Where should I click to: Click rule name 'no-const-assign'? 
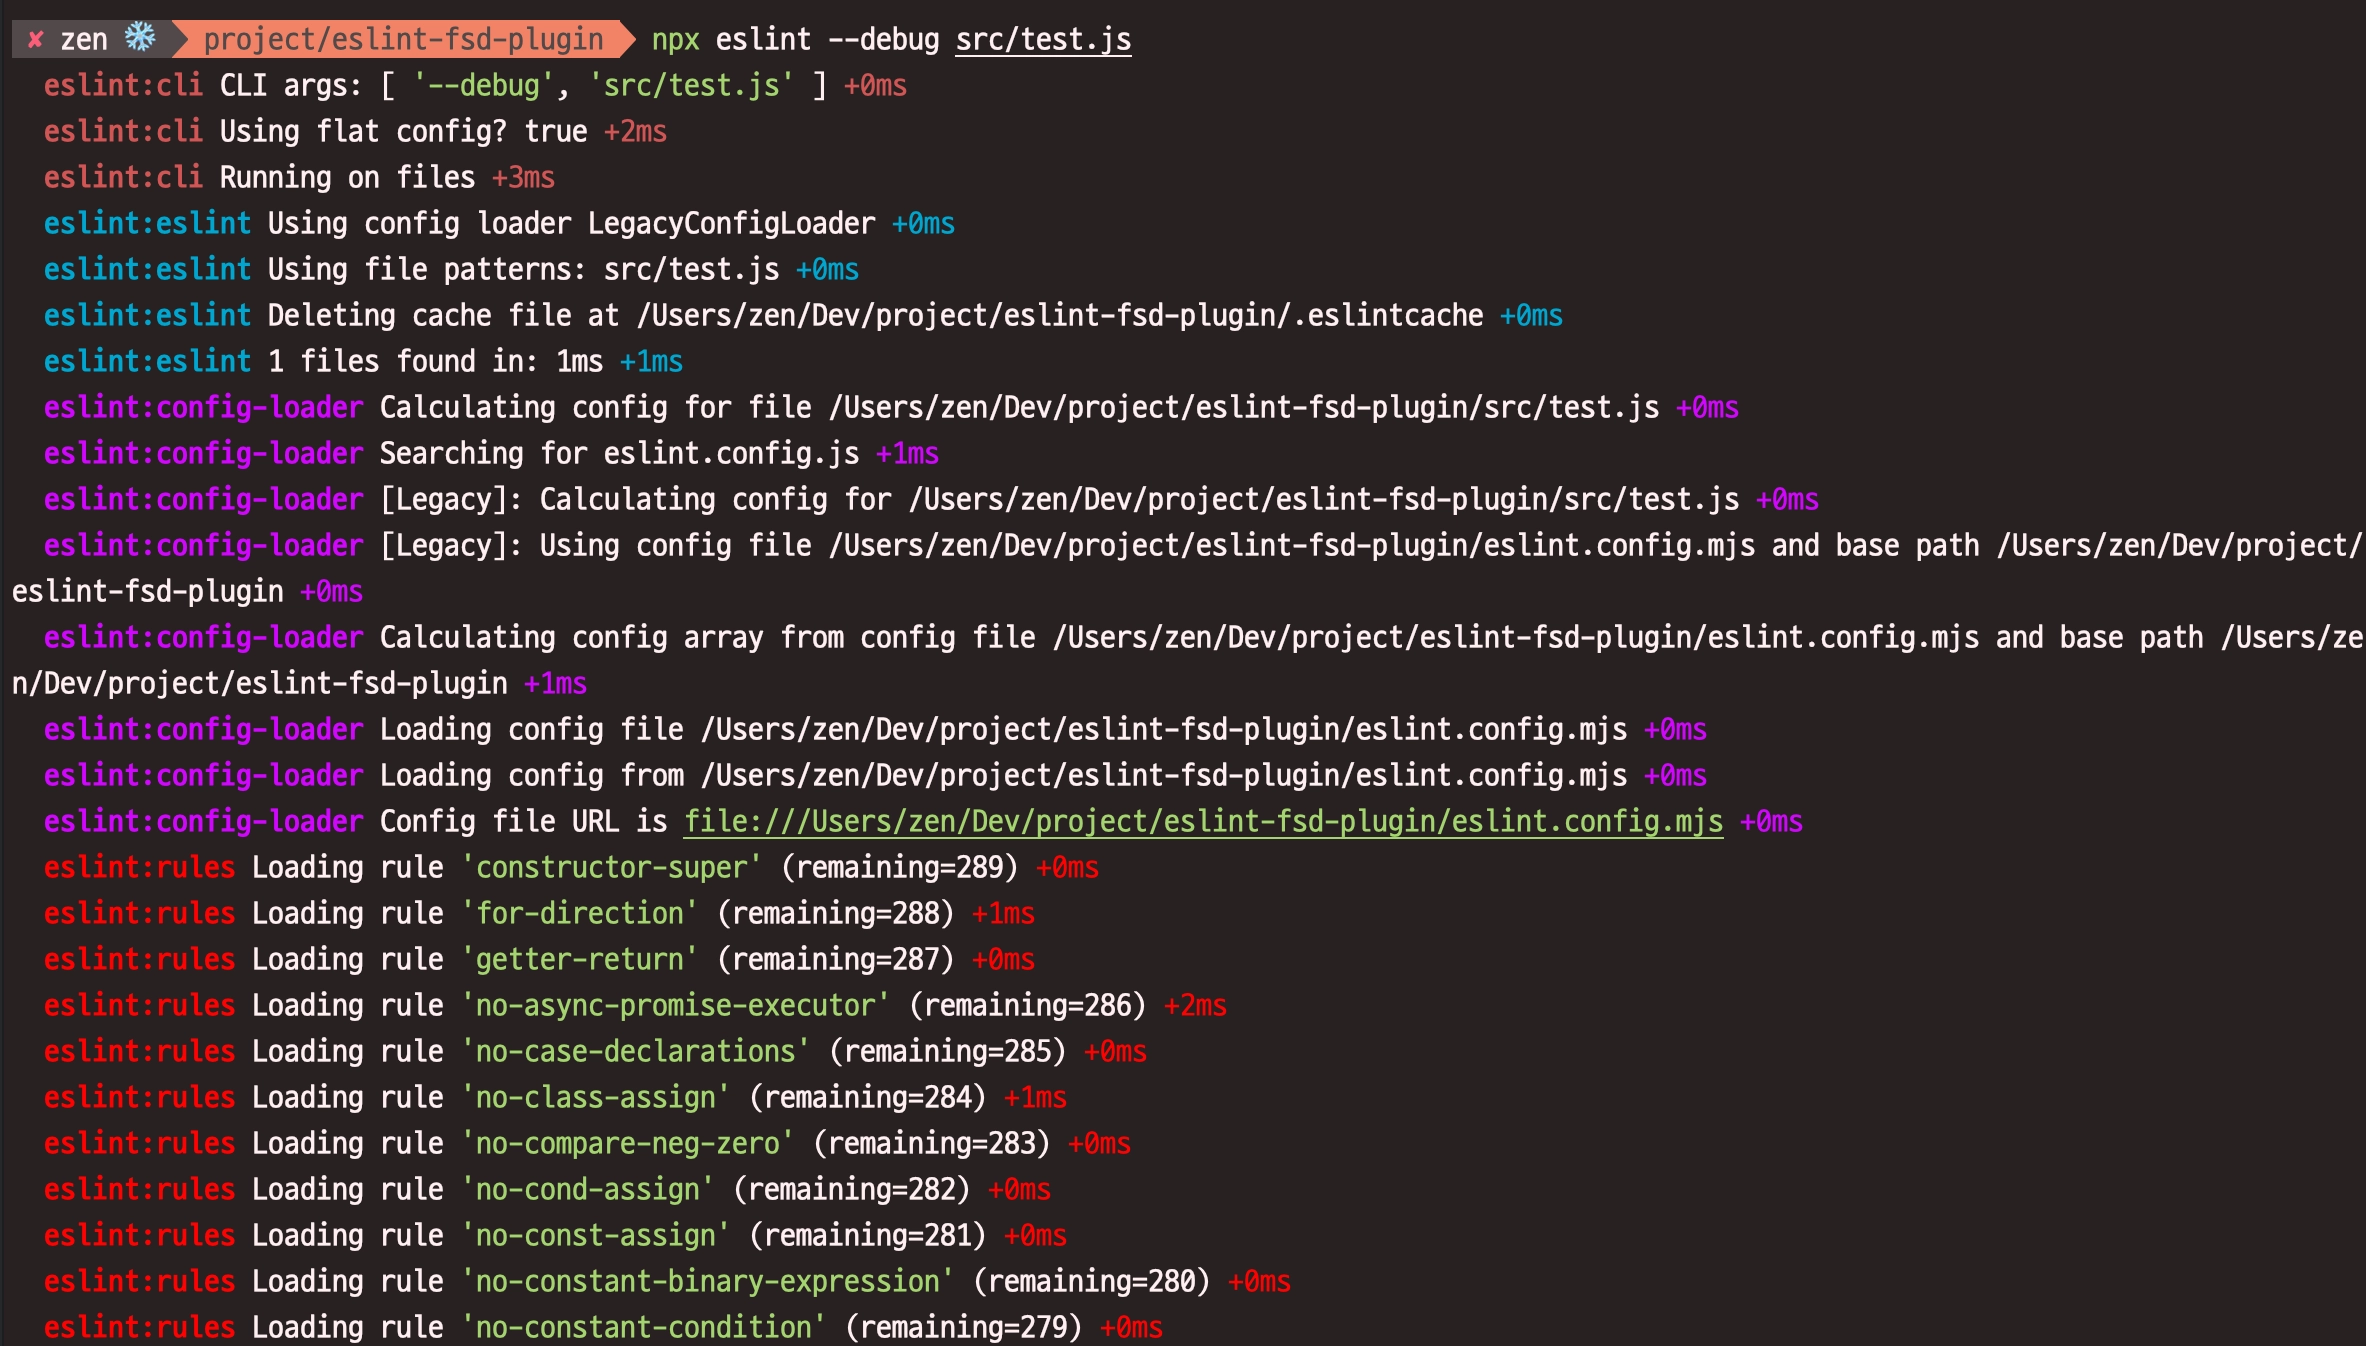pos(595,1236)
